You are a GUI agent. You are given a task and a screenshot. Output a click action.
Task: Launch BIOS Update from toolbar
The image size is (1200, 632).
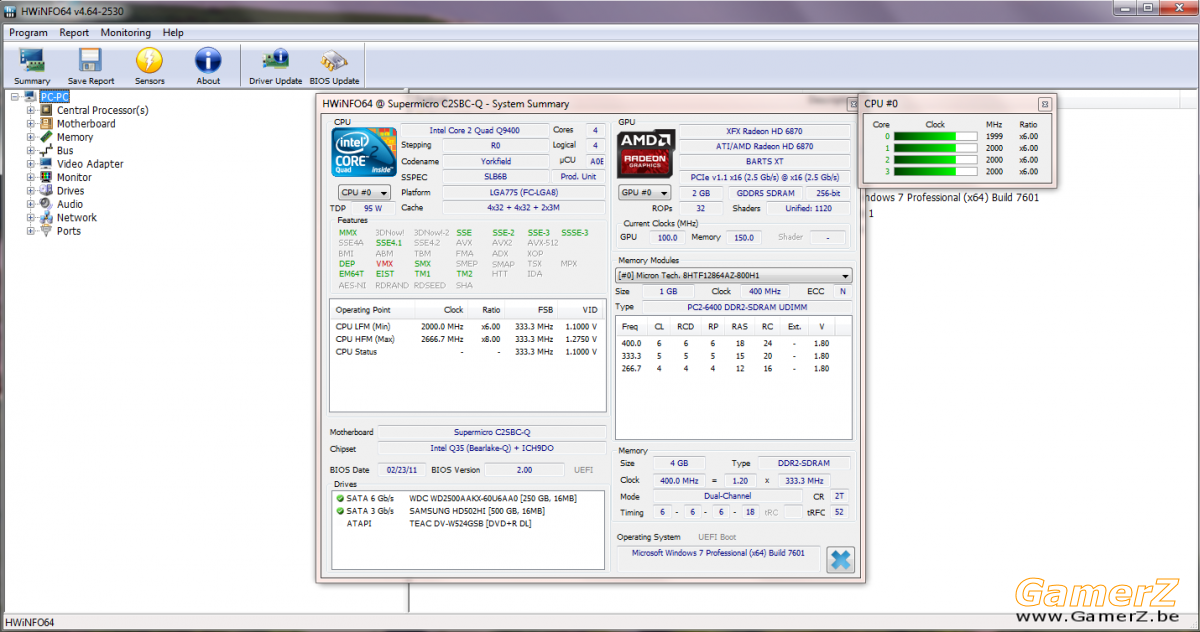[334, 66]
